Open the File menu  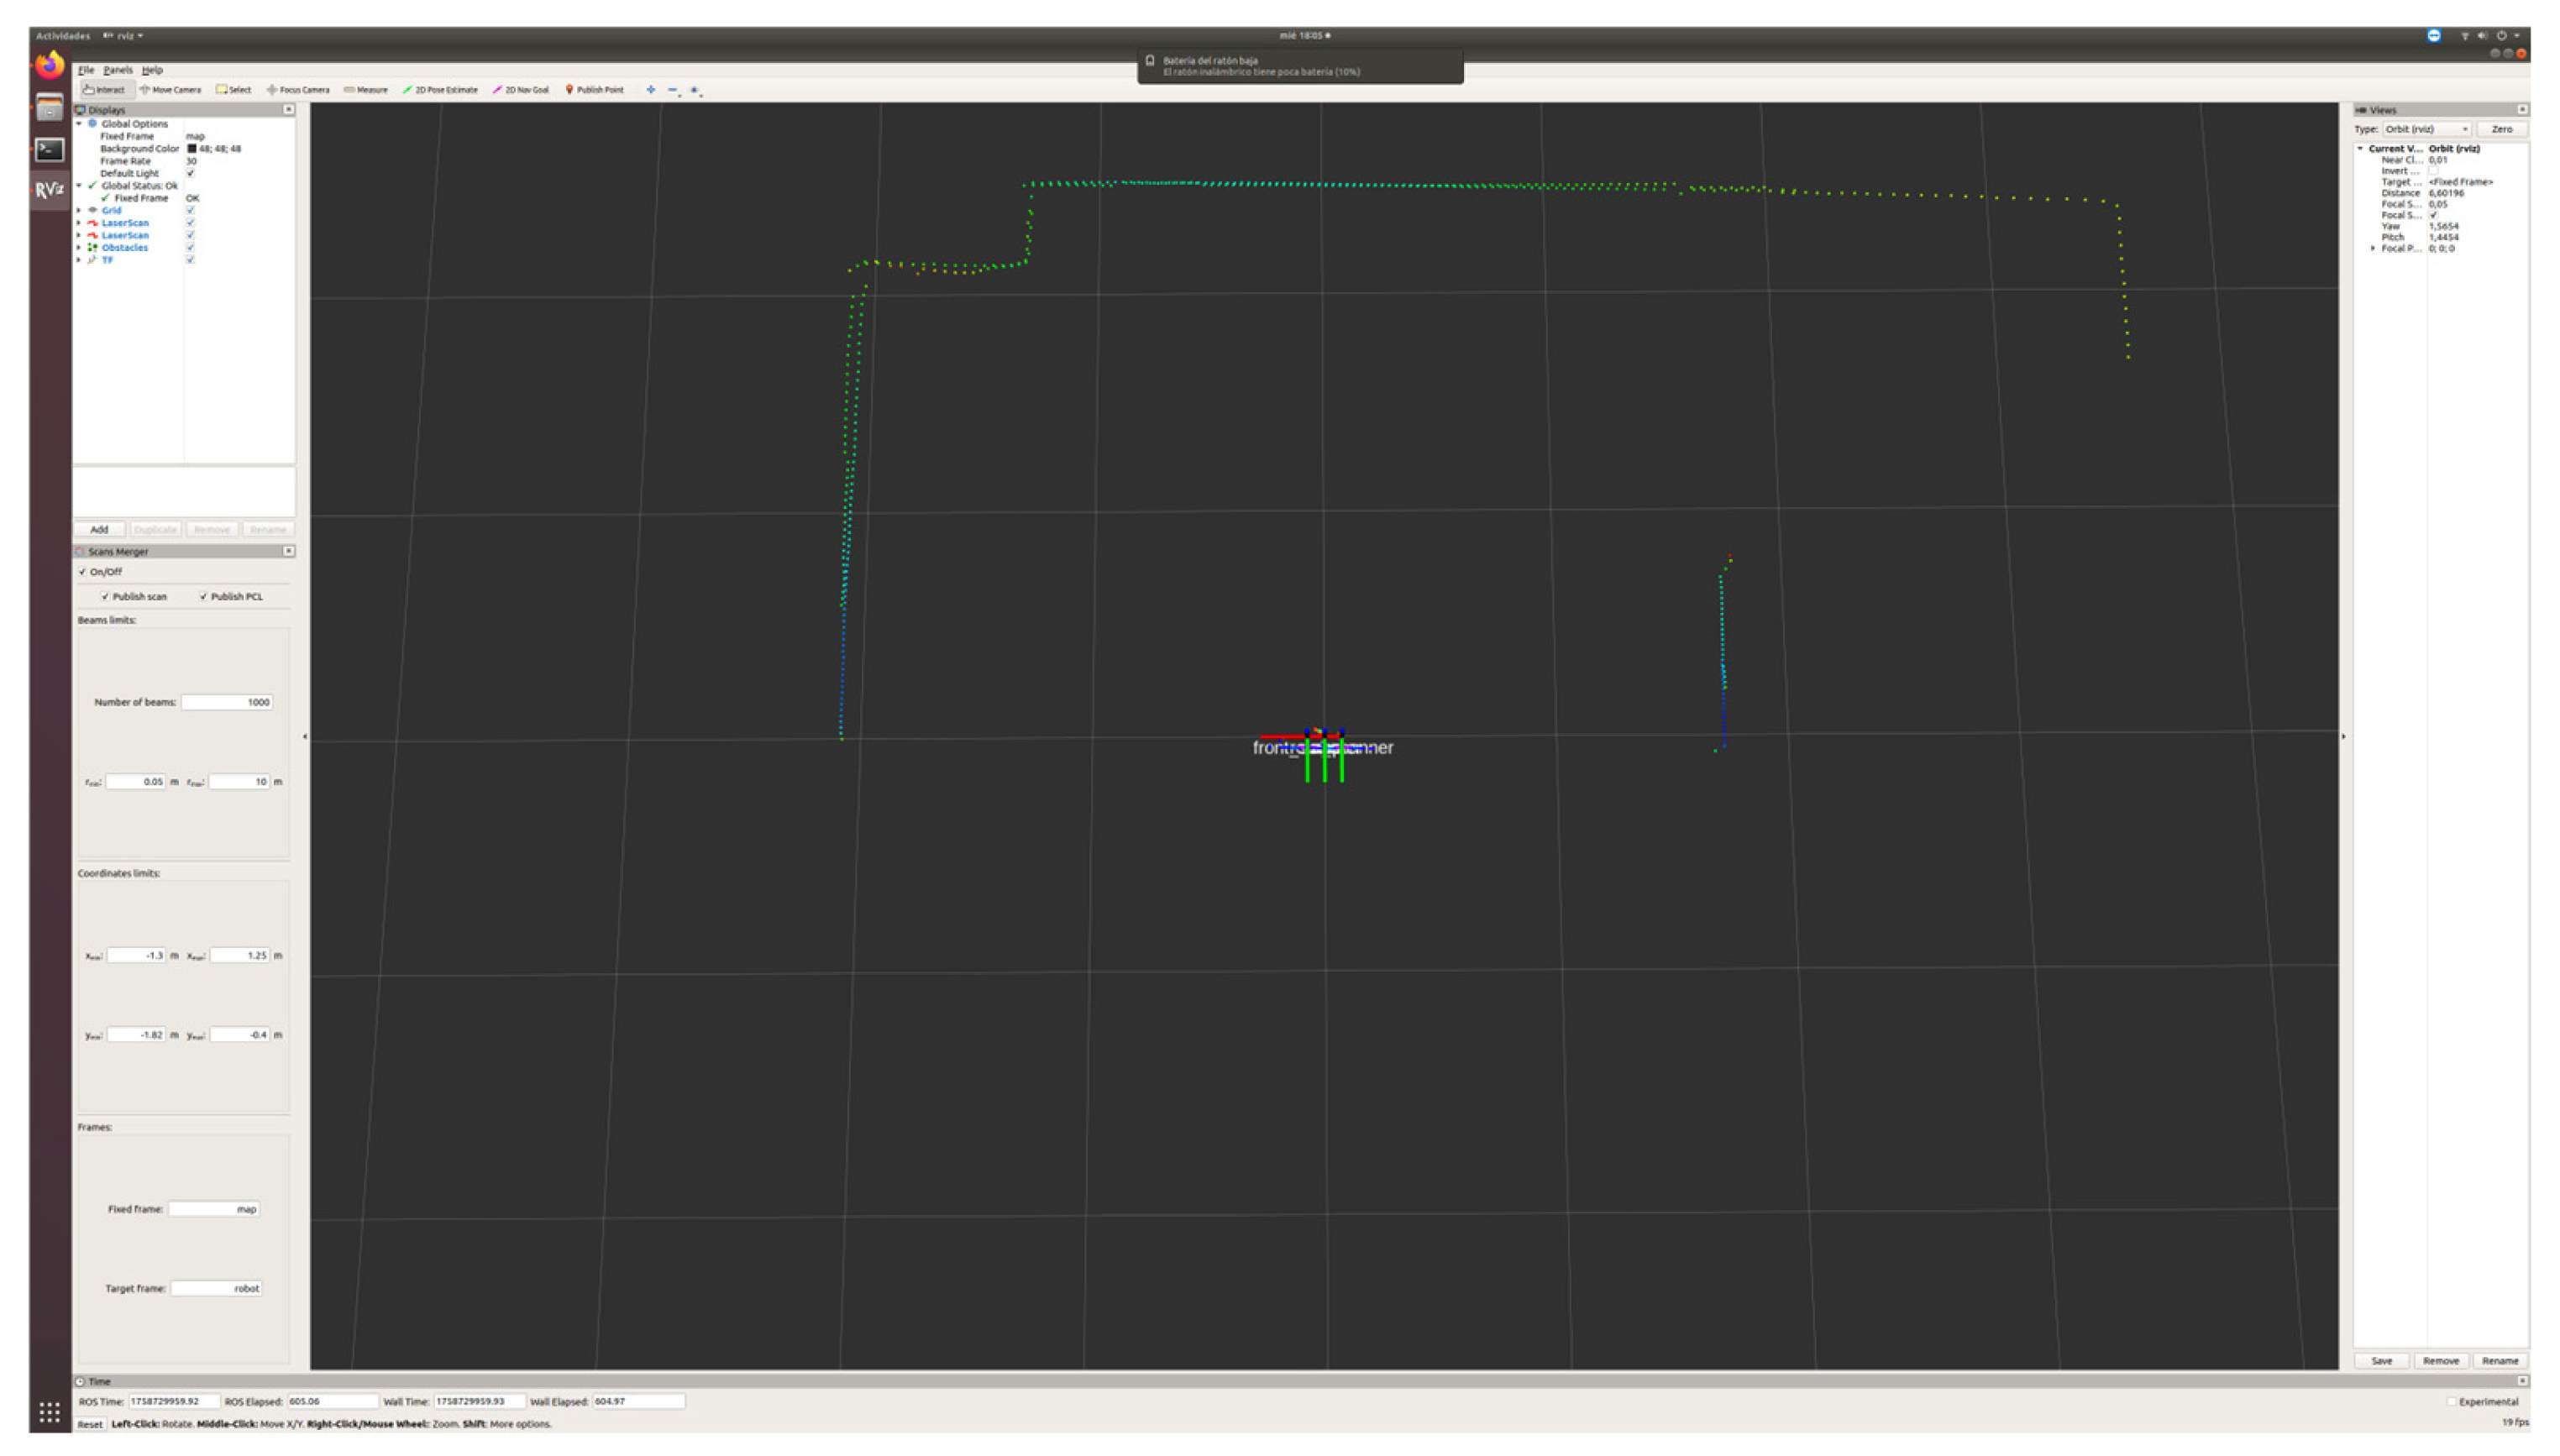(x=86, y=70)
